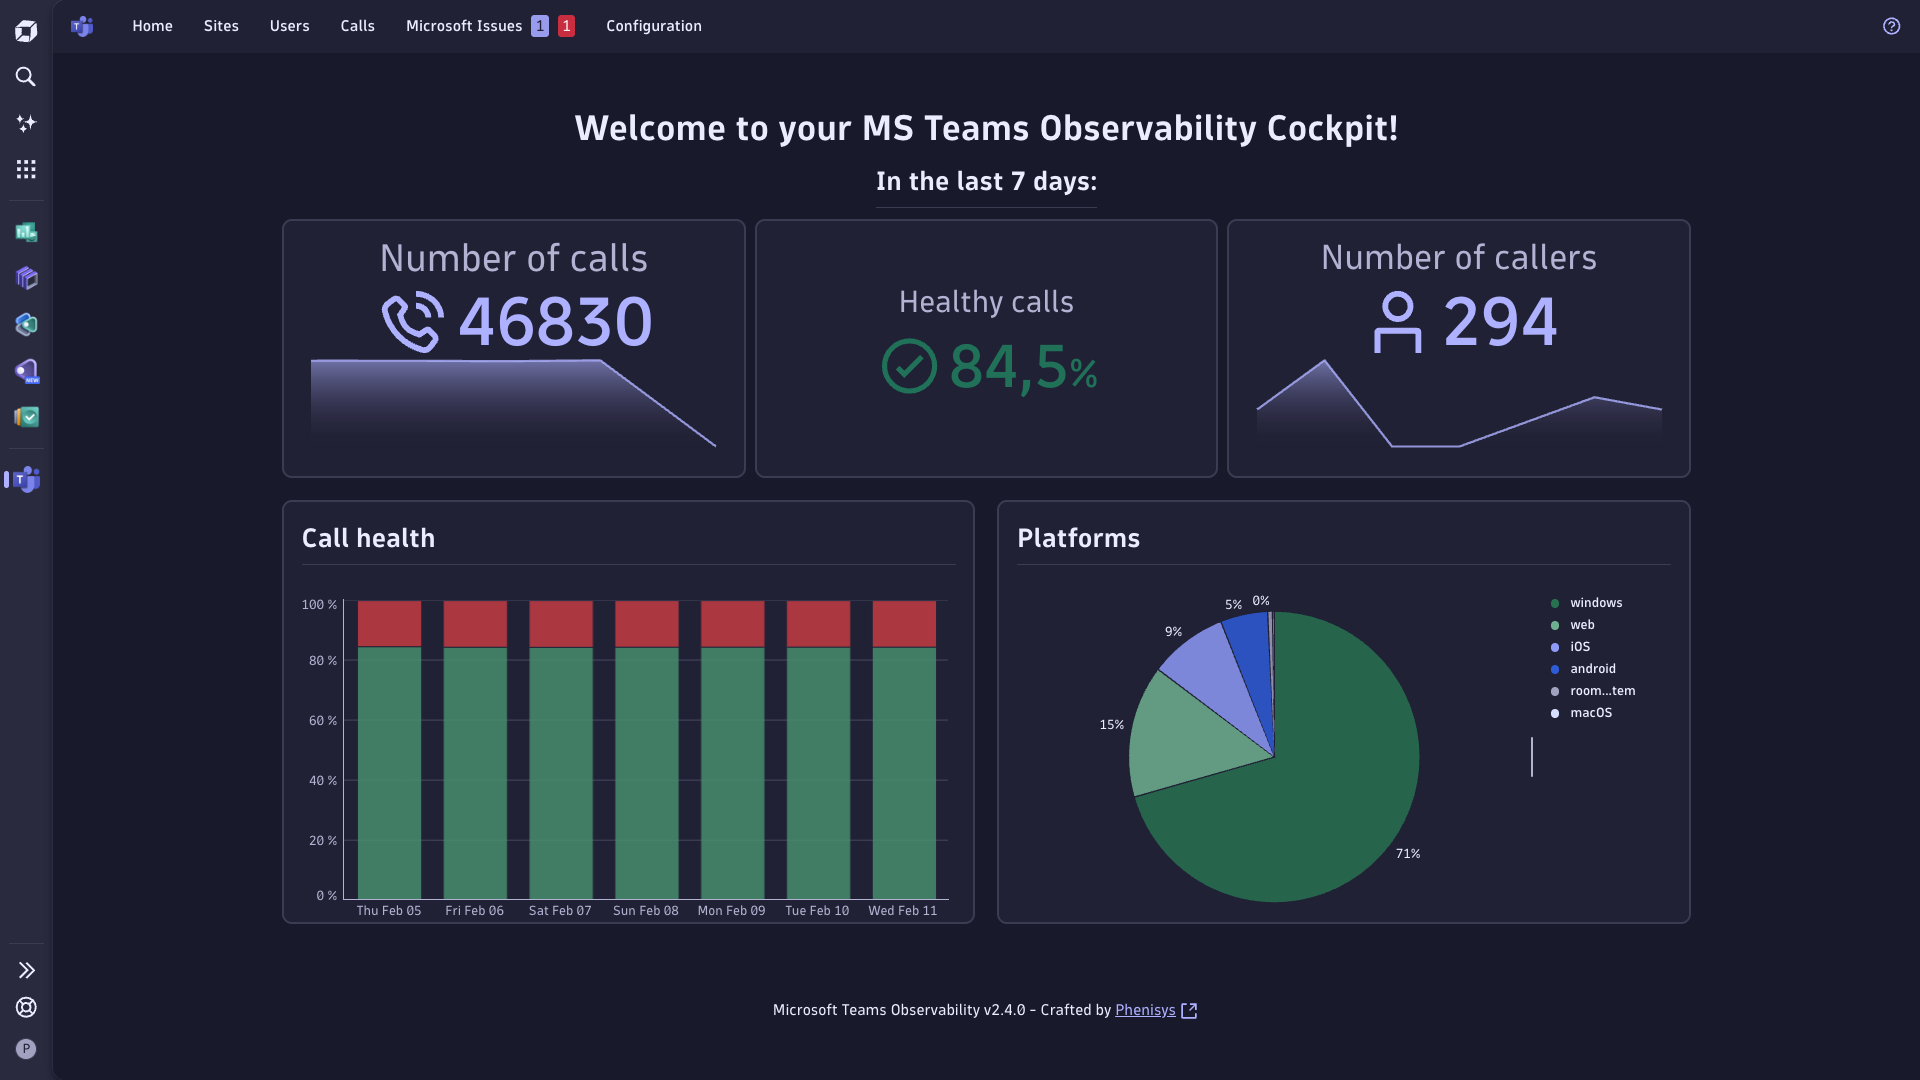Screen dimensions: 1920x1080
Task: Click the red issue counter on Microsoft Issues
Action: (x=566, y=26)
